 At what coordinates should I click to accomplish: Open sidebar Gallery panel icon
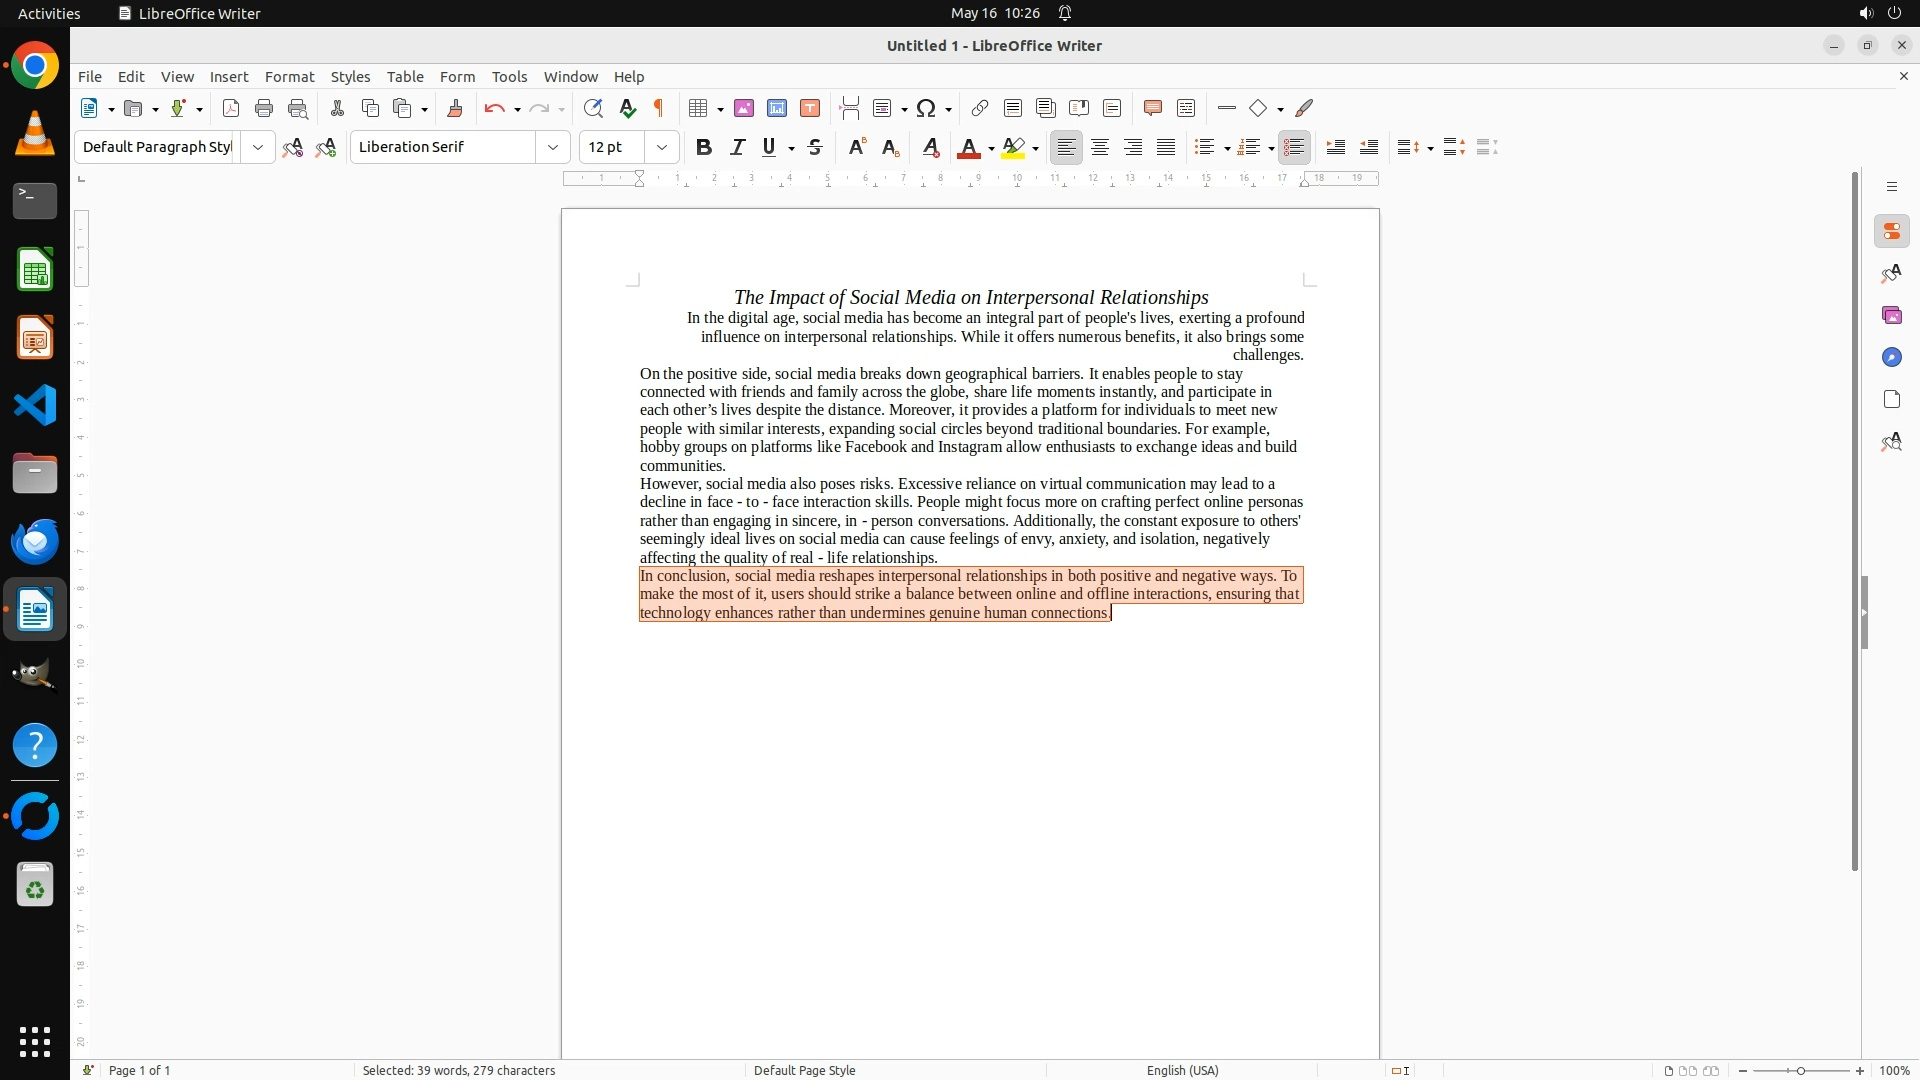click(1891, 315)
